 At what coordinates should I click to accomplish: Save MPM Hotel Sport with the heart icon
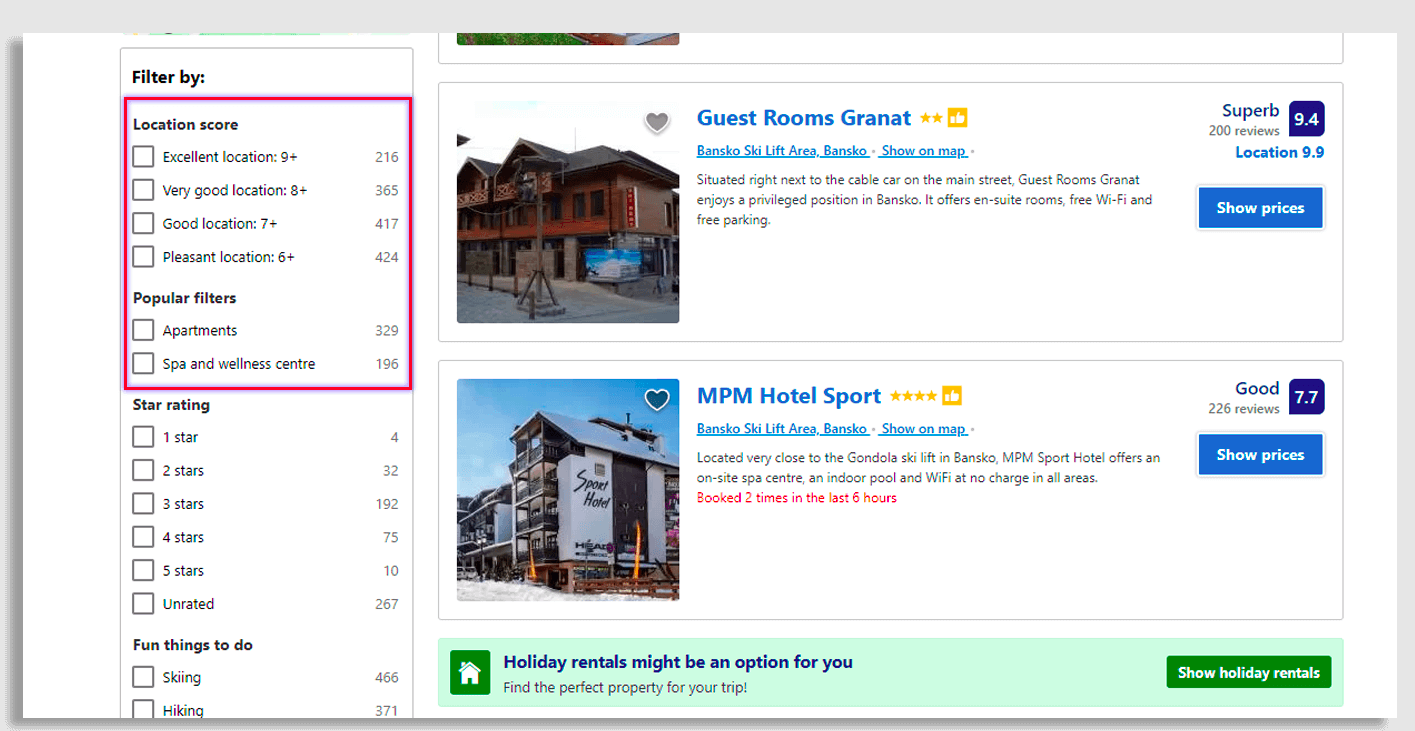(x=657, y=400)
